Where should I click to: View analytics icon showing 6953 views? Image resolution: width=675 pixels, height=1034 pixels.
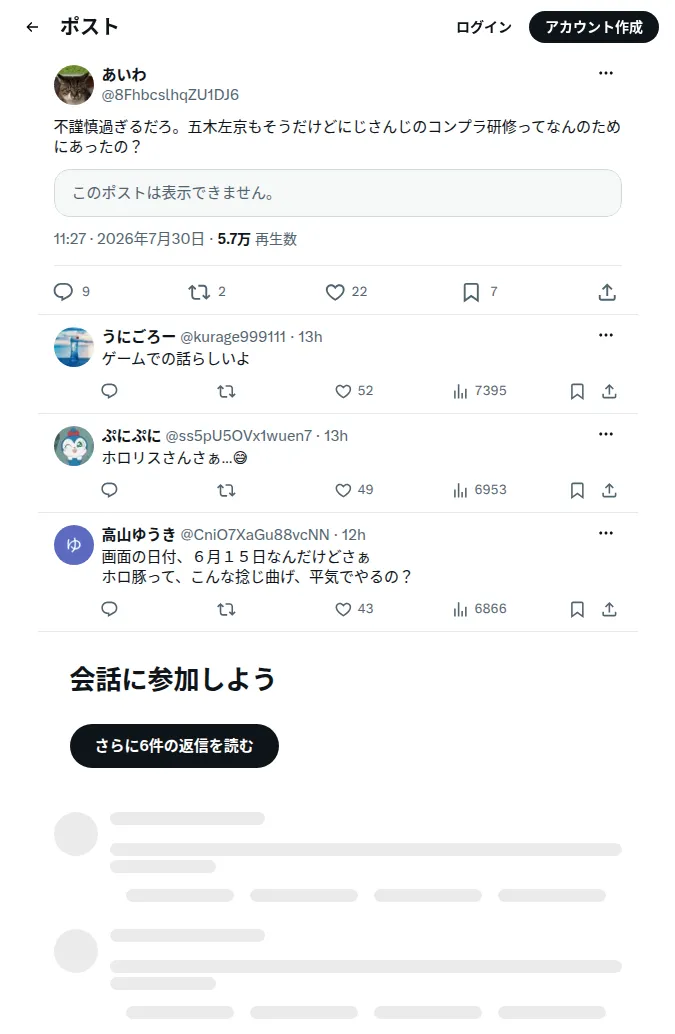pos(460,490)
